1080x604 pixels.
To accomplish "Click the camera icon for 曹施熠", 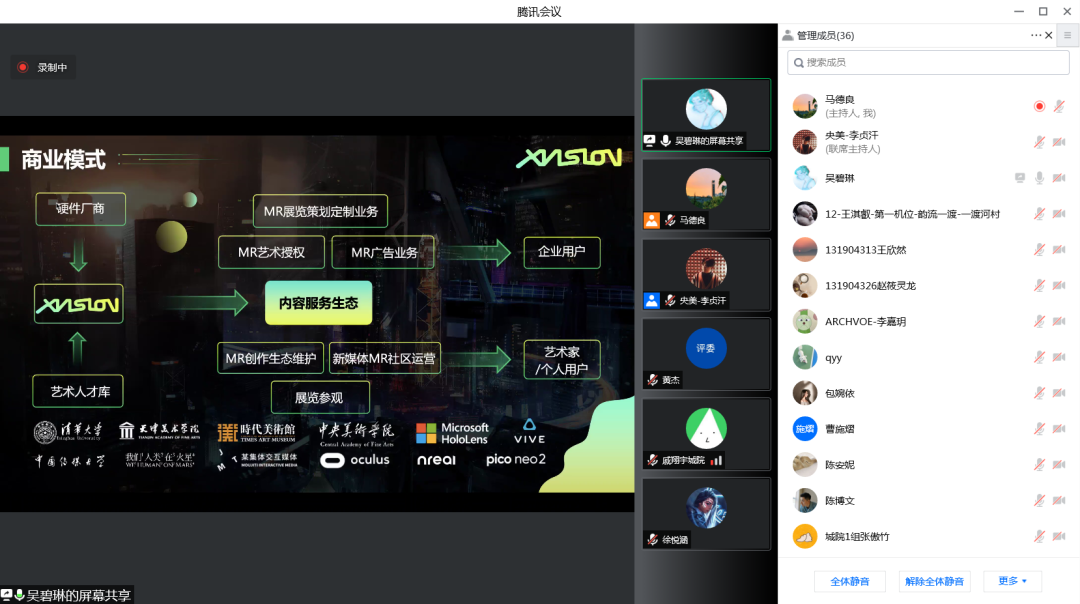I will [1059, 428].
